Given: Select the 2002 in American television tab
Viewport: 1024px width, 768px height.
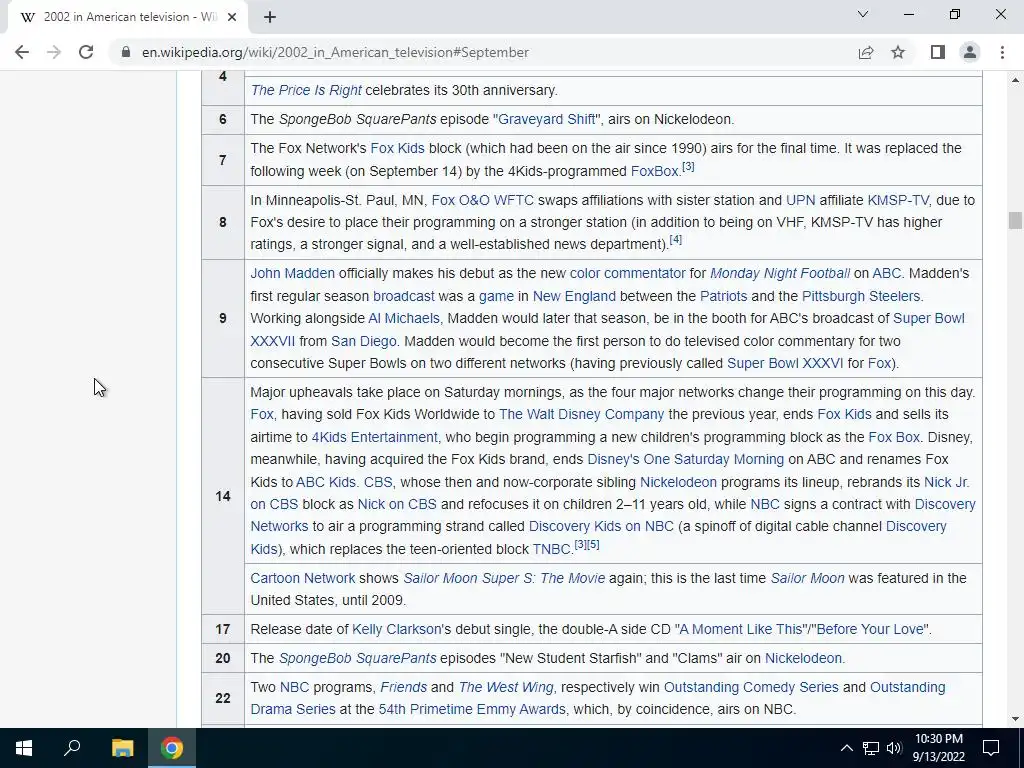Looking at the screenshot, I should pos(128,17).
